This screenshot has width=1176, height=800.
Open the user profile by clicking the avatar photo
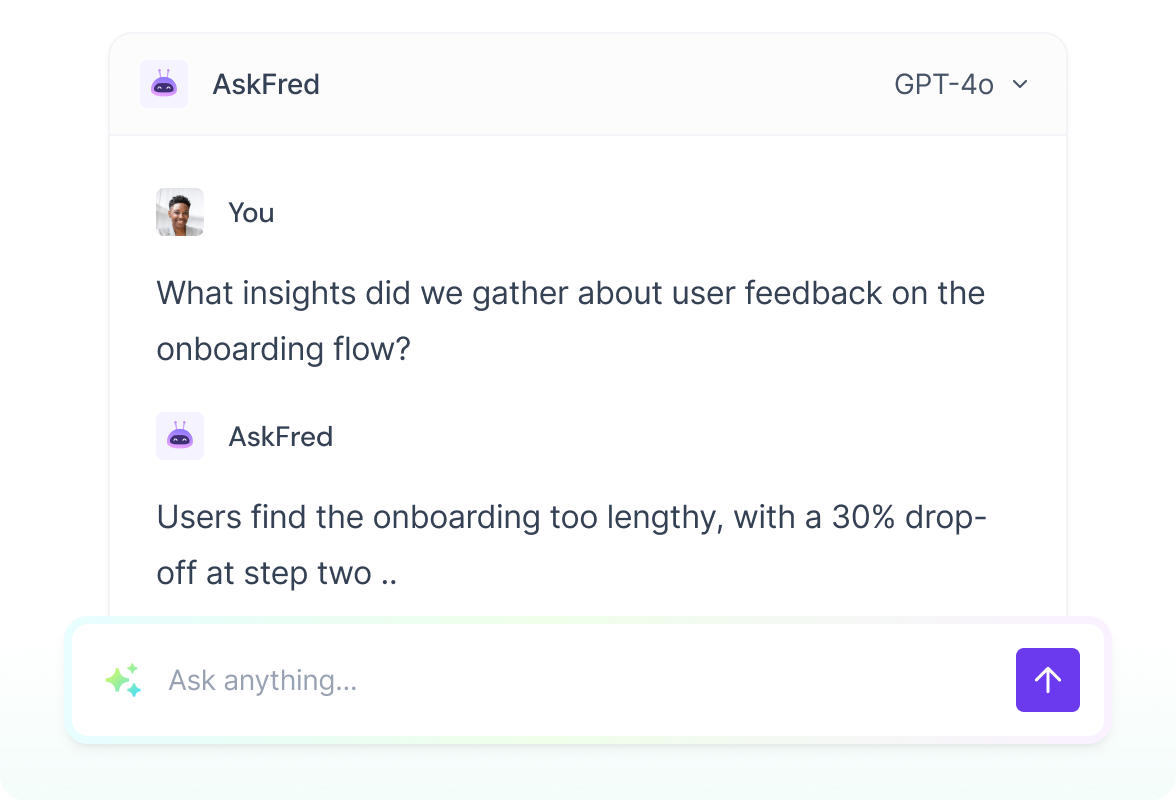(179, 212)
